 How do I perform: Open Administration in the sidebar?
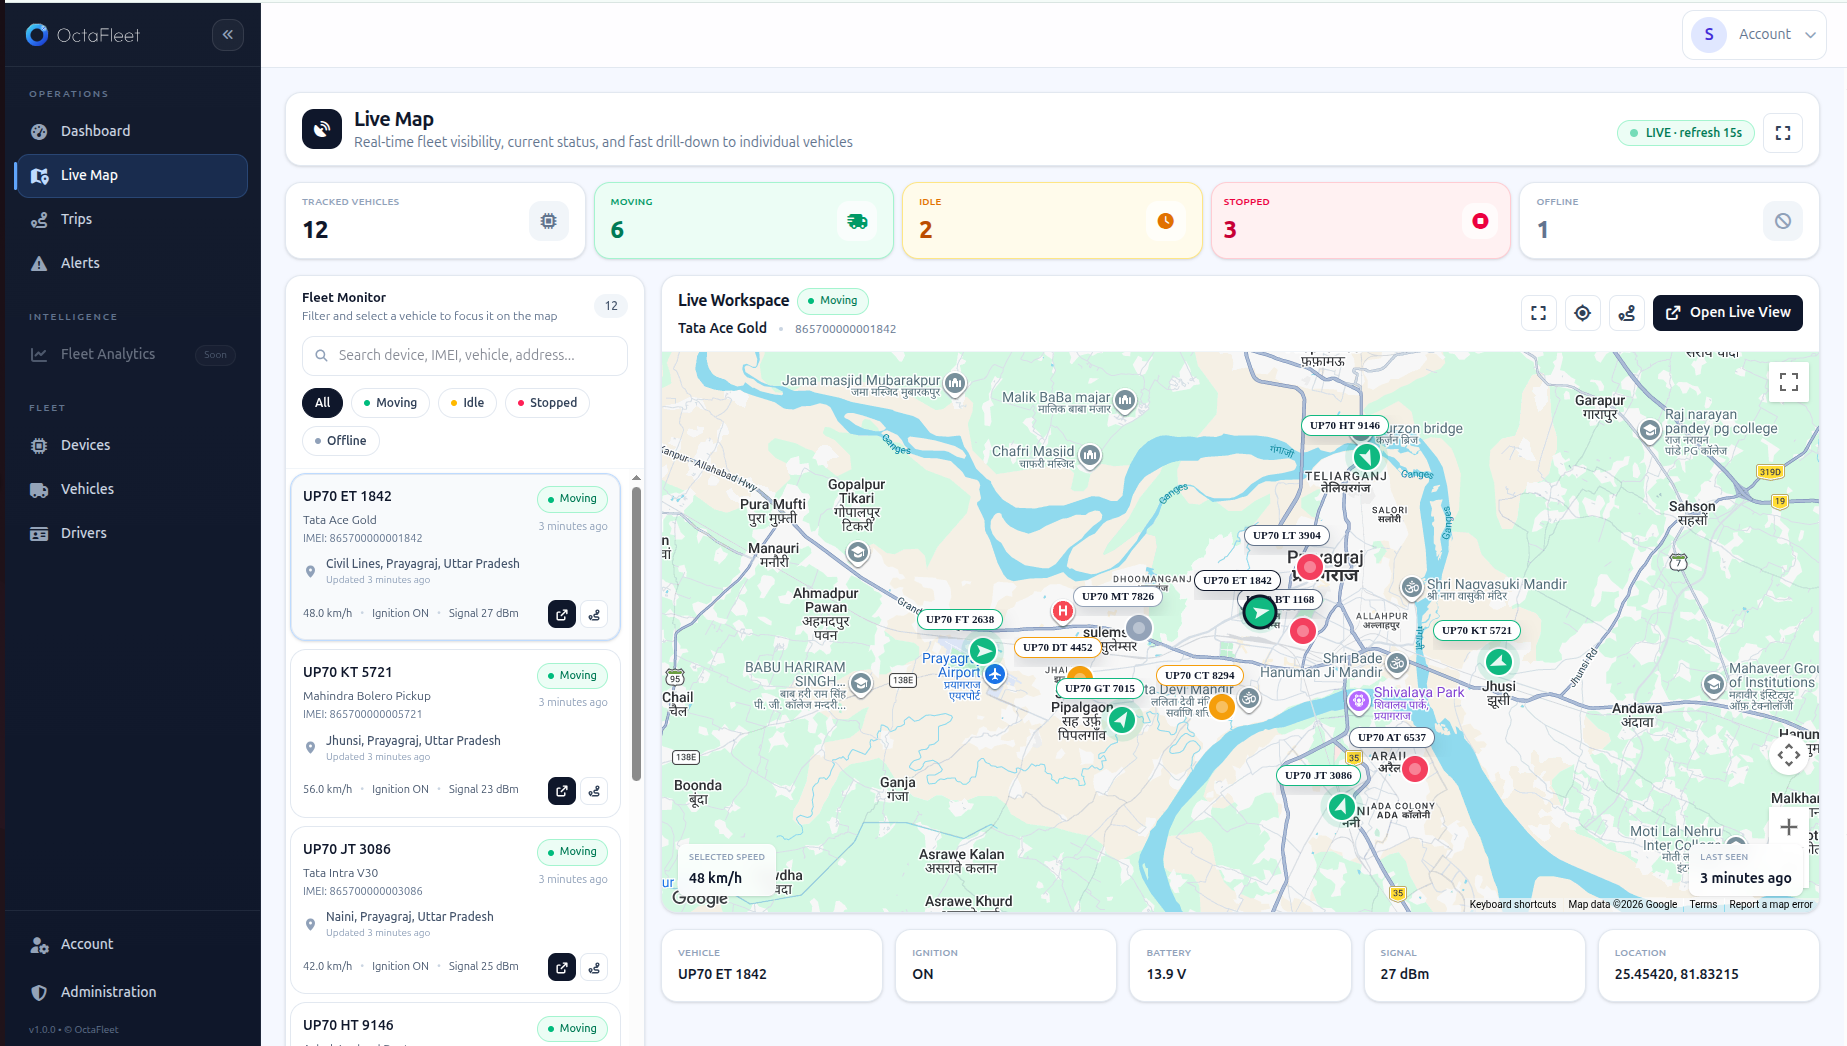(131, 992)
